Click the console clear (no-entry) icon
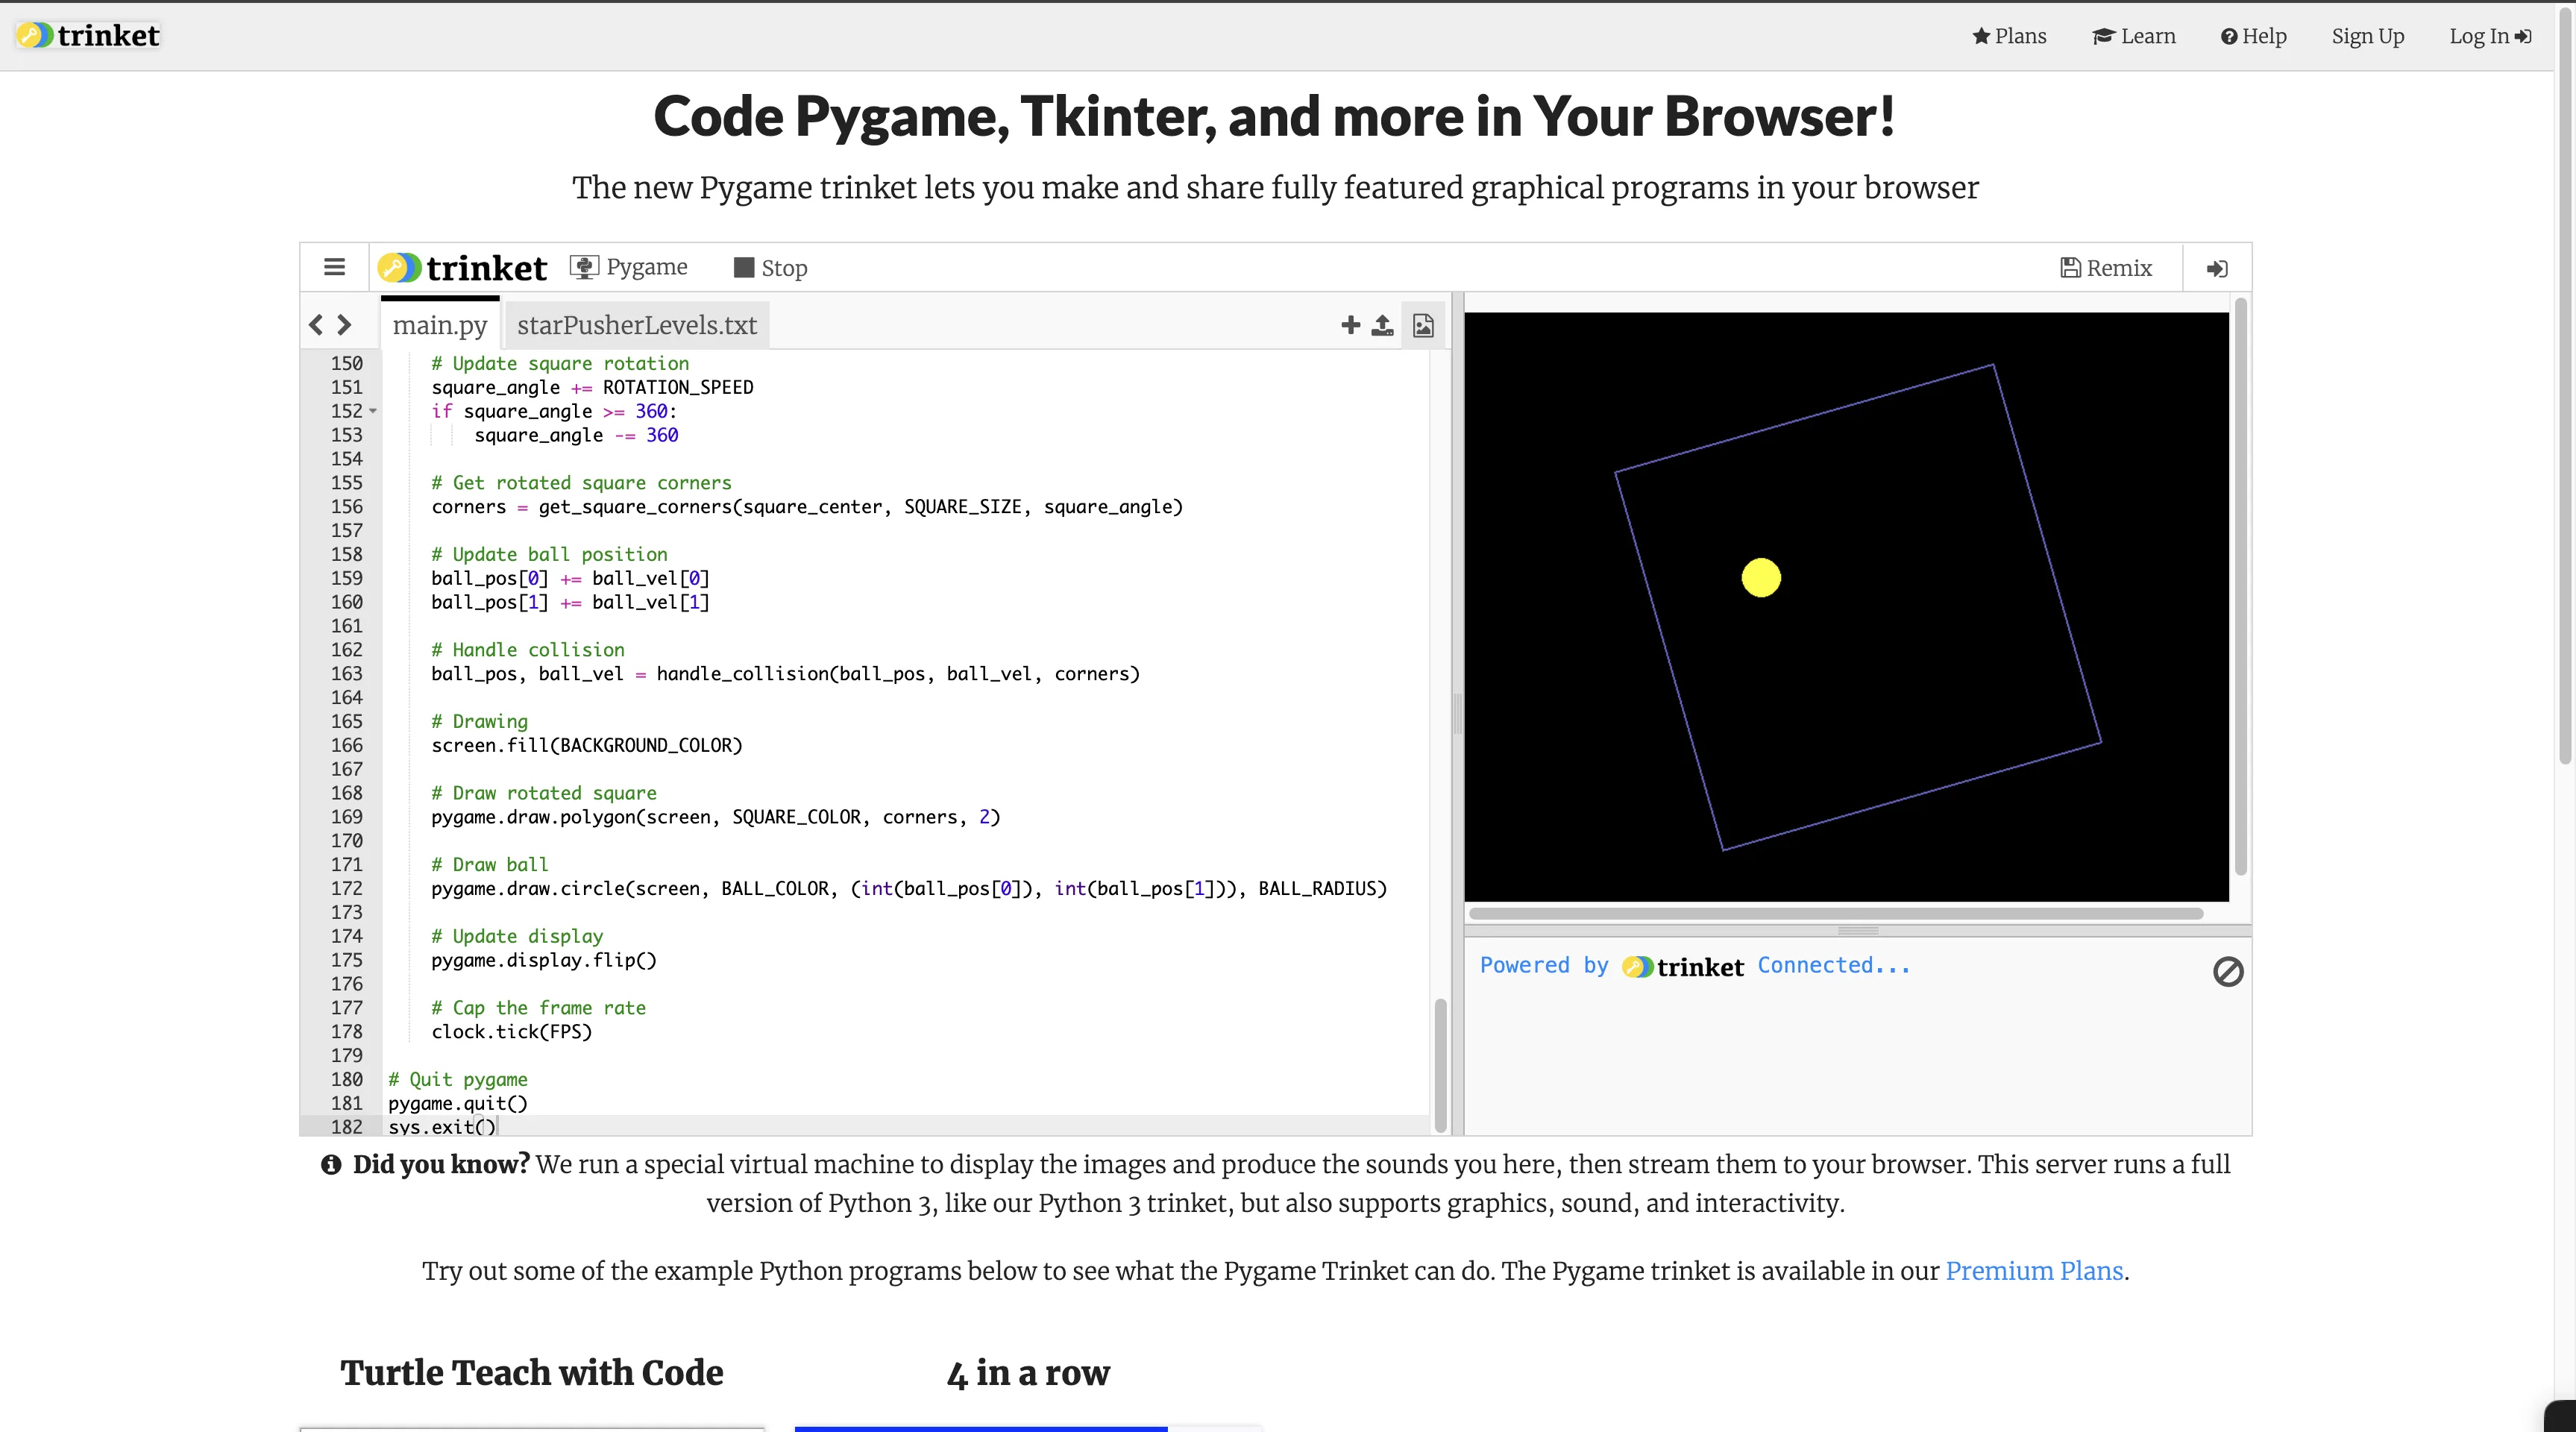 tap(2228, 971)
